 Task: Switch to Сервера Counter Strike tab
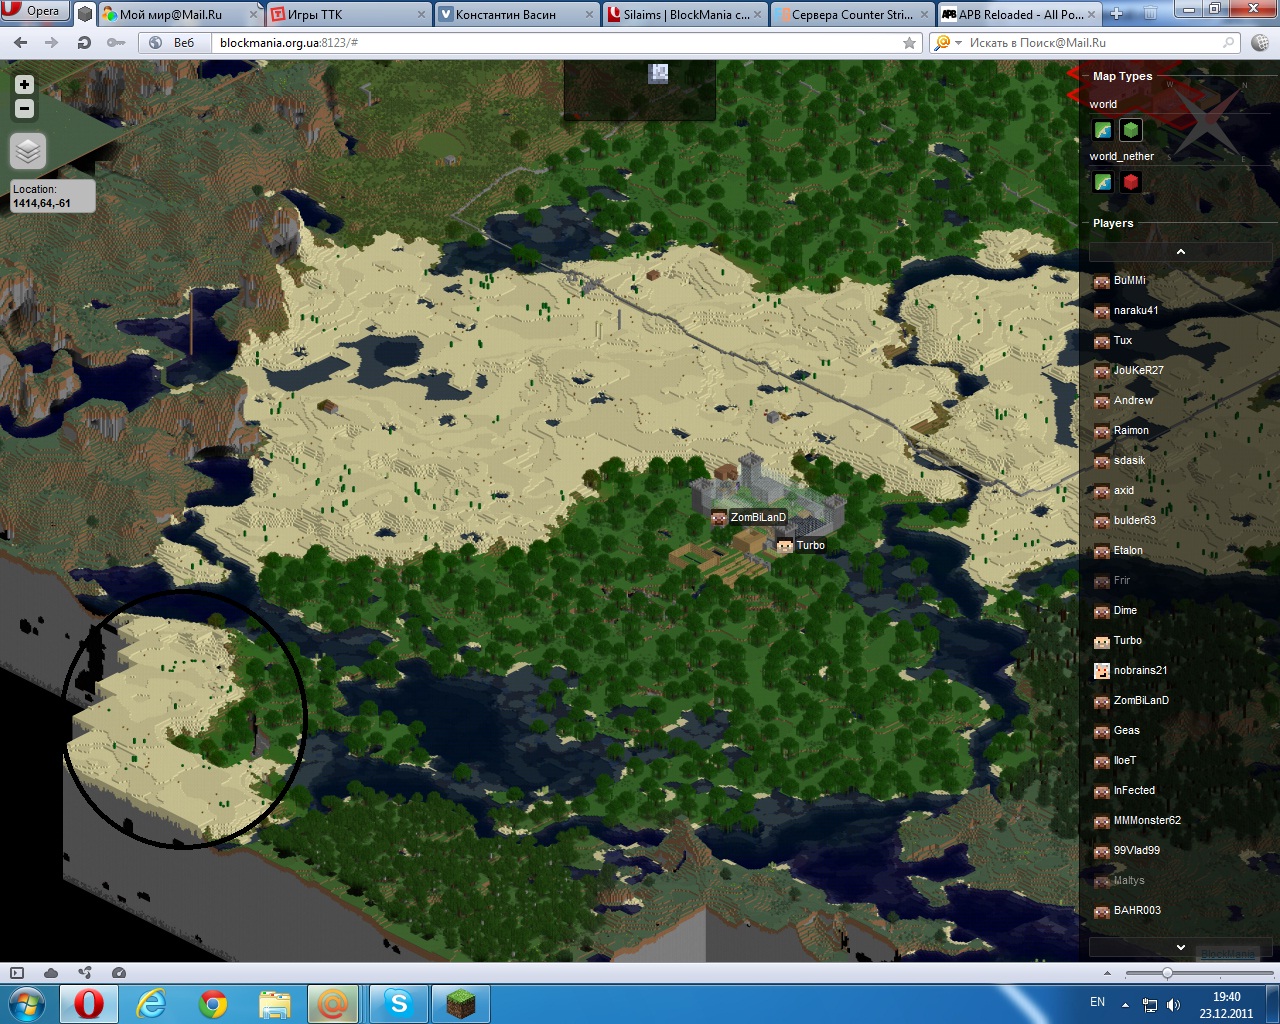852,15
